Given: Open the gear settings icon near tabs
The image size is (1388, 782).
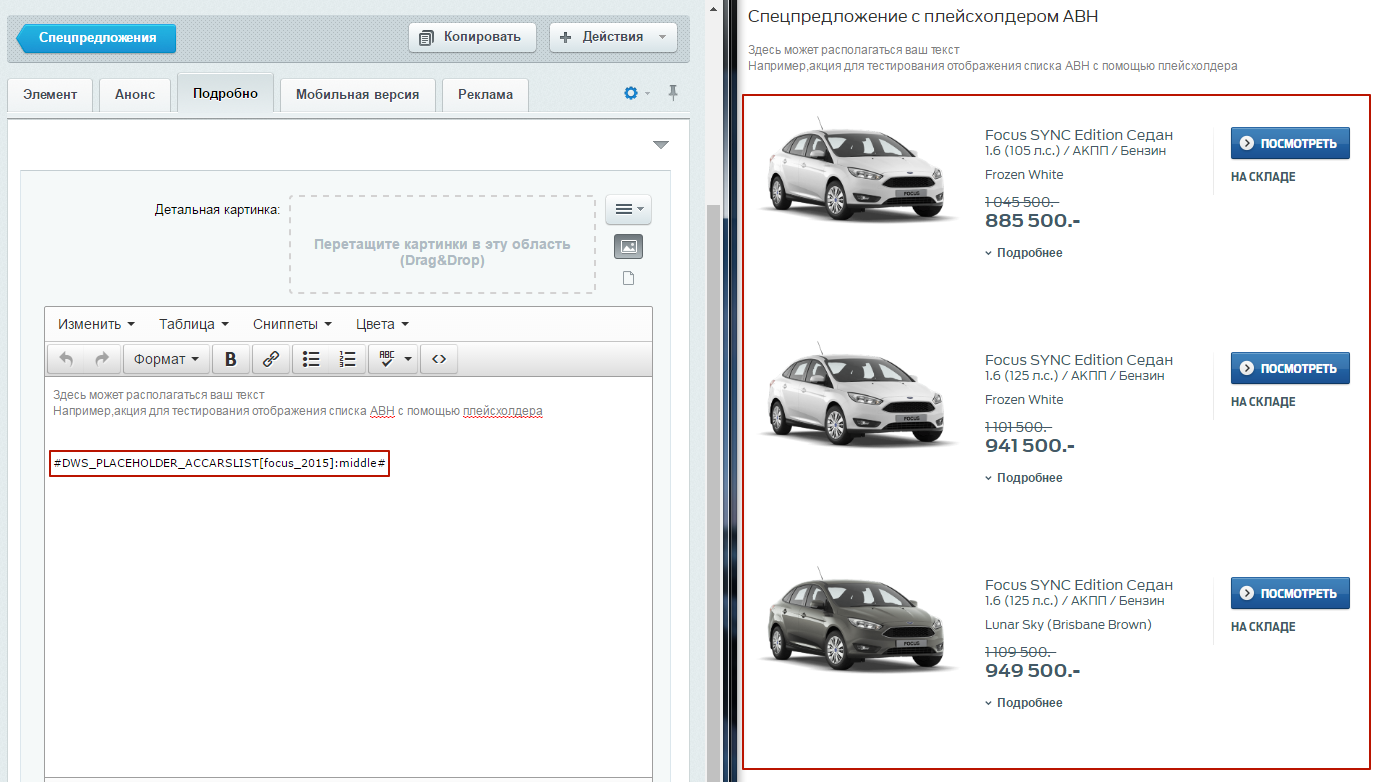Looking at the screenshot, I should (631, 93).
